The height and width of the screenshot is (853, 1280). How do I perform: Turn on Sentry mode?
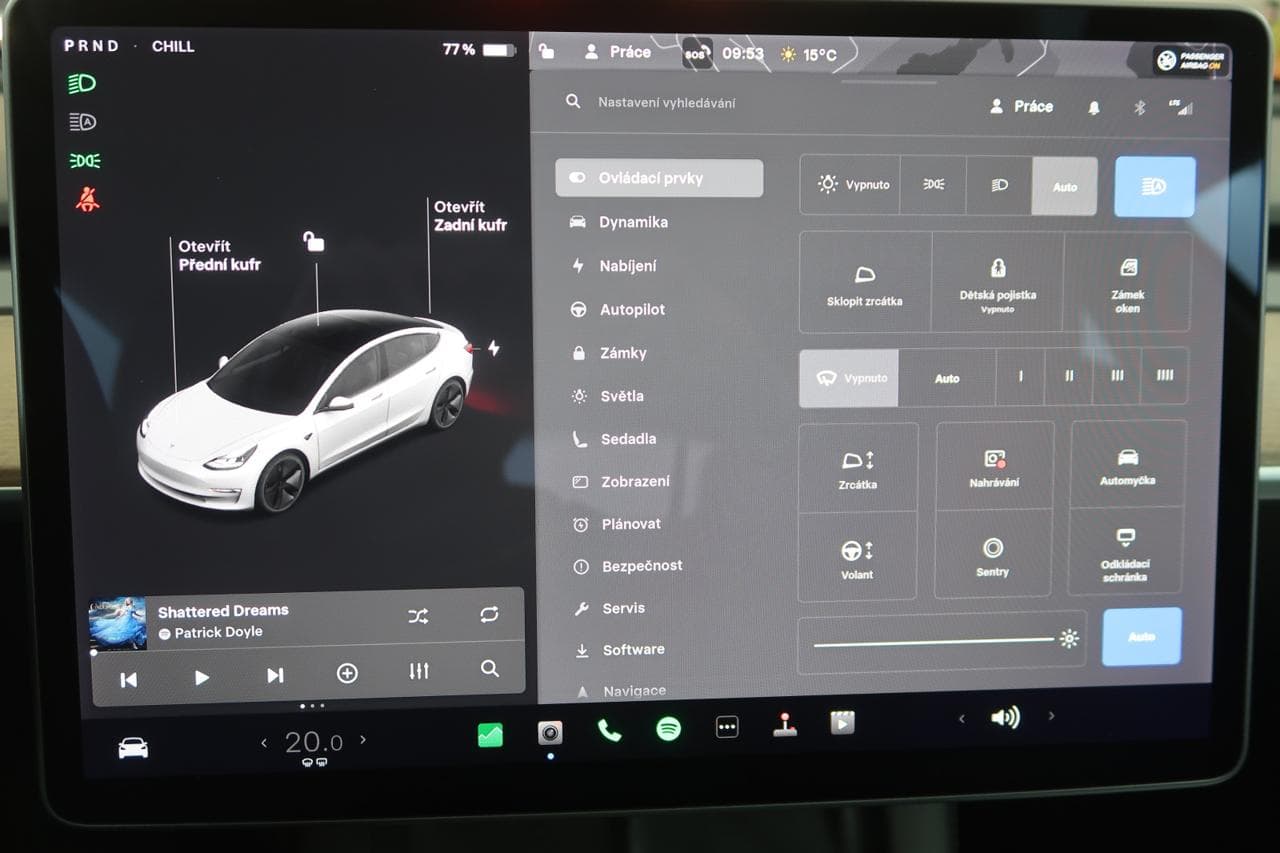pyautogui.click(x=992, y=560)
